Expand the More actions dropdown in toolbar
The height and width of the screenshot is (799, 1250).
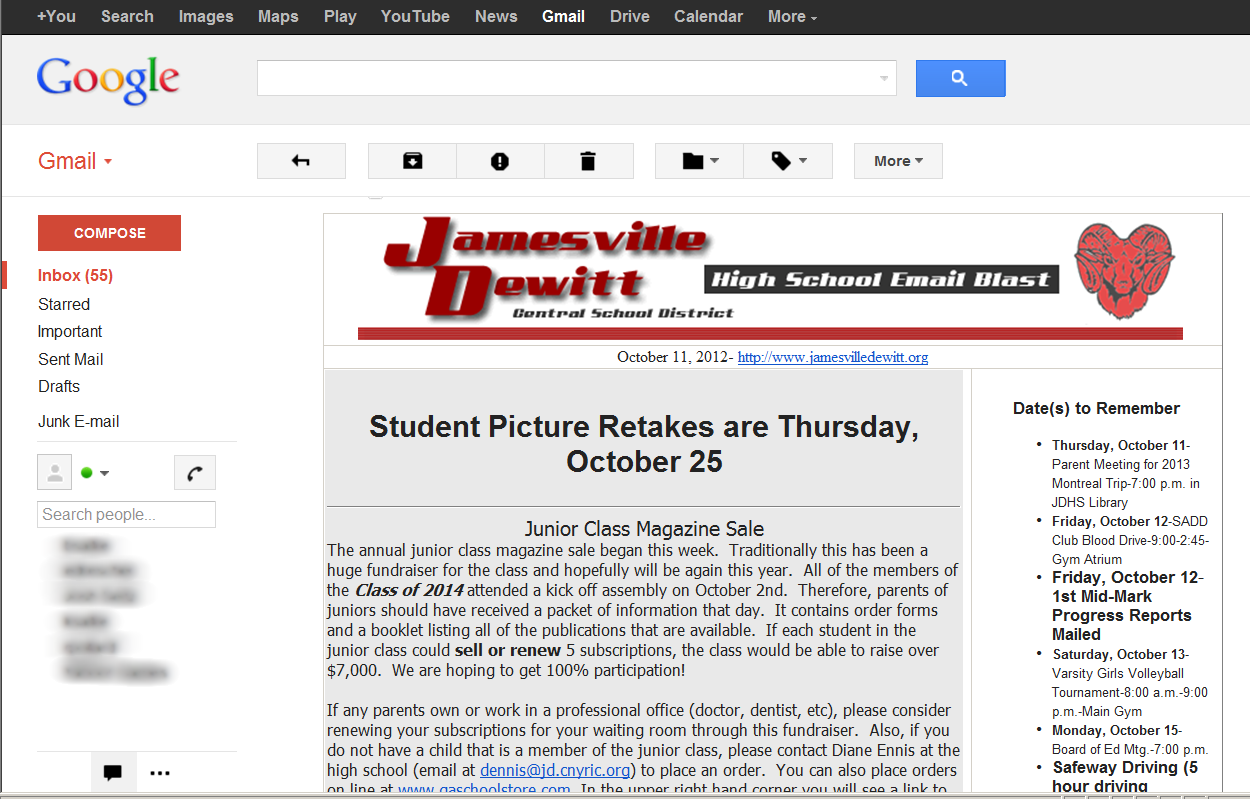[898, 161]
